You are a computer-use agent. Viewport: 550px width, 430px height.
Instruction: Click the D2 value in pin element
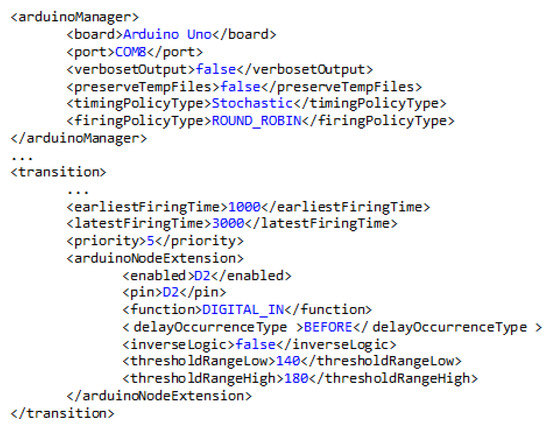(x=171, y=292)
